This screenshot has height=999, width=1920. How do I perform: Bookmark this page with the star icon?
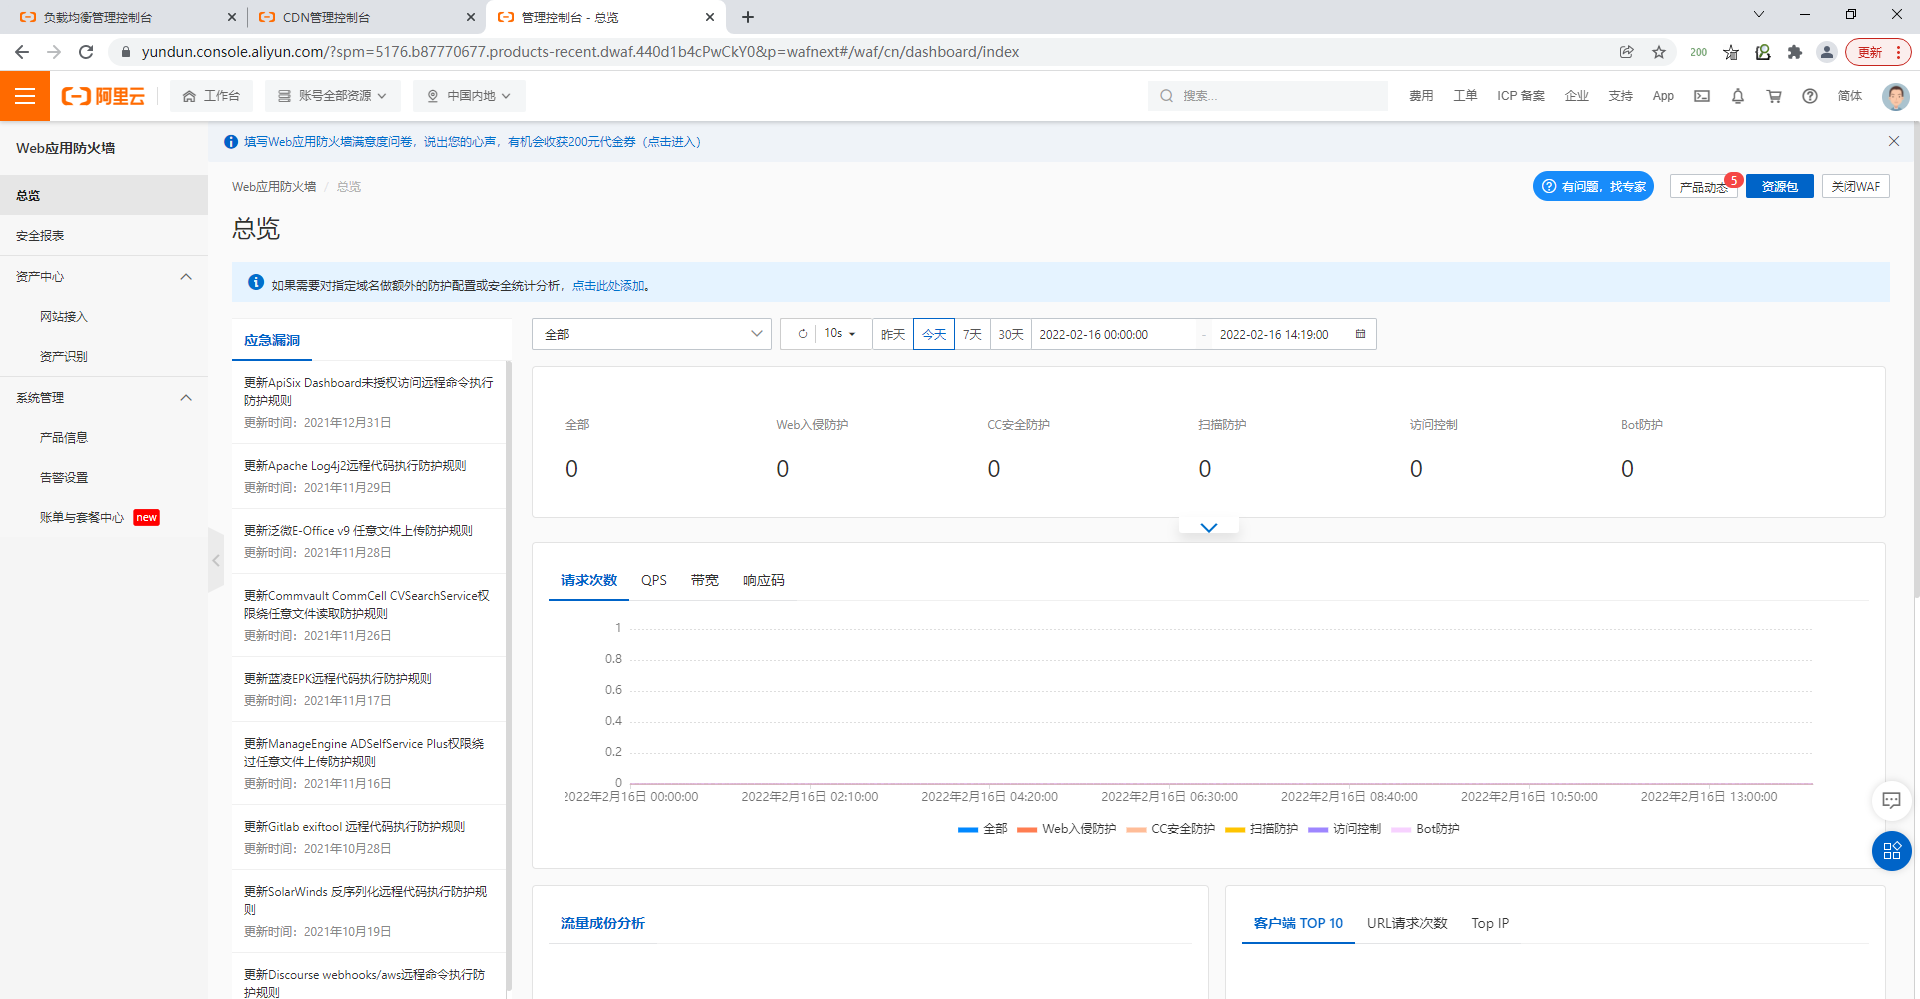tap(1659, 52)
